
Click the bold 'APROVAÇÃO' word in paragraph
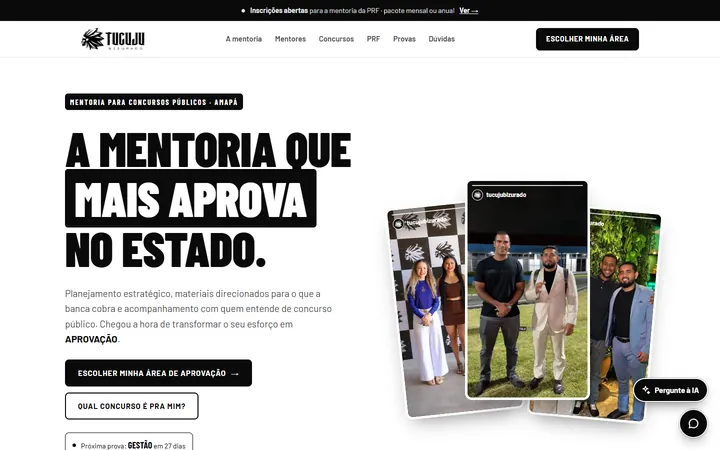pos(91,339)
